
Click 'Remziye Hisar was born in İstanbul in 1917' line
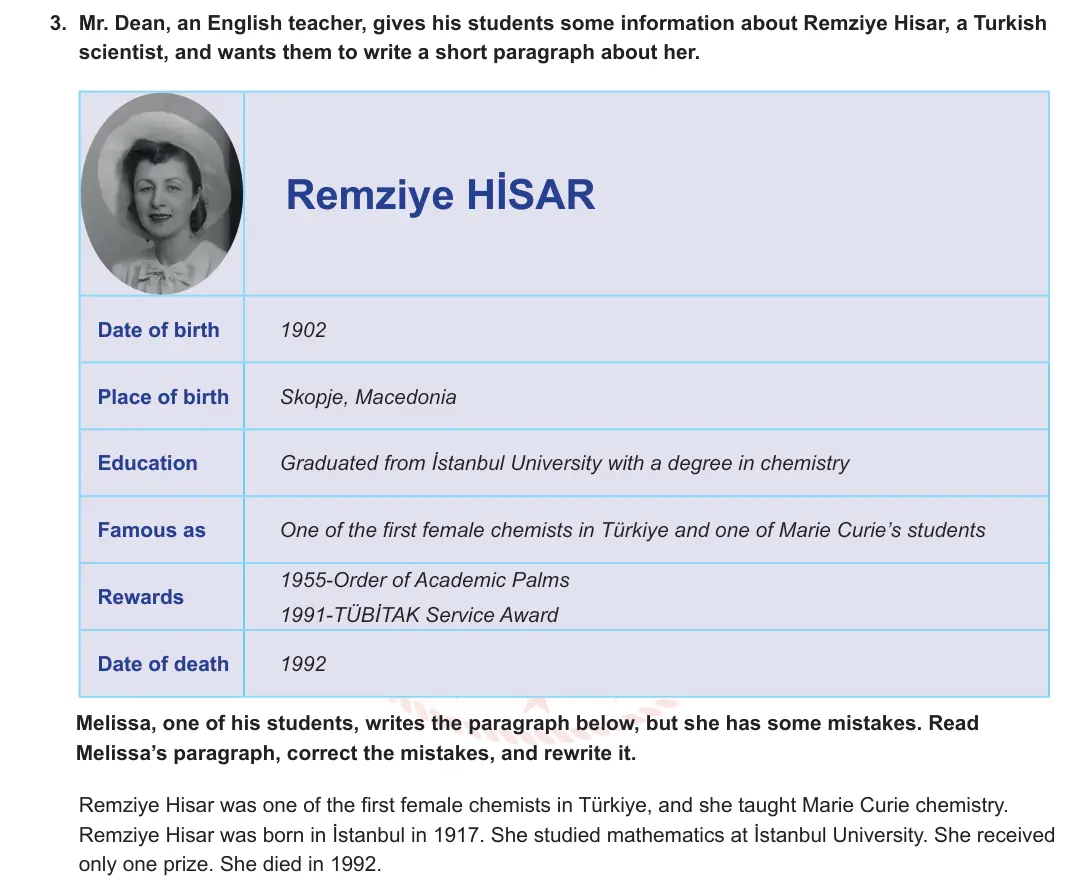click(x=566, y=835)
